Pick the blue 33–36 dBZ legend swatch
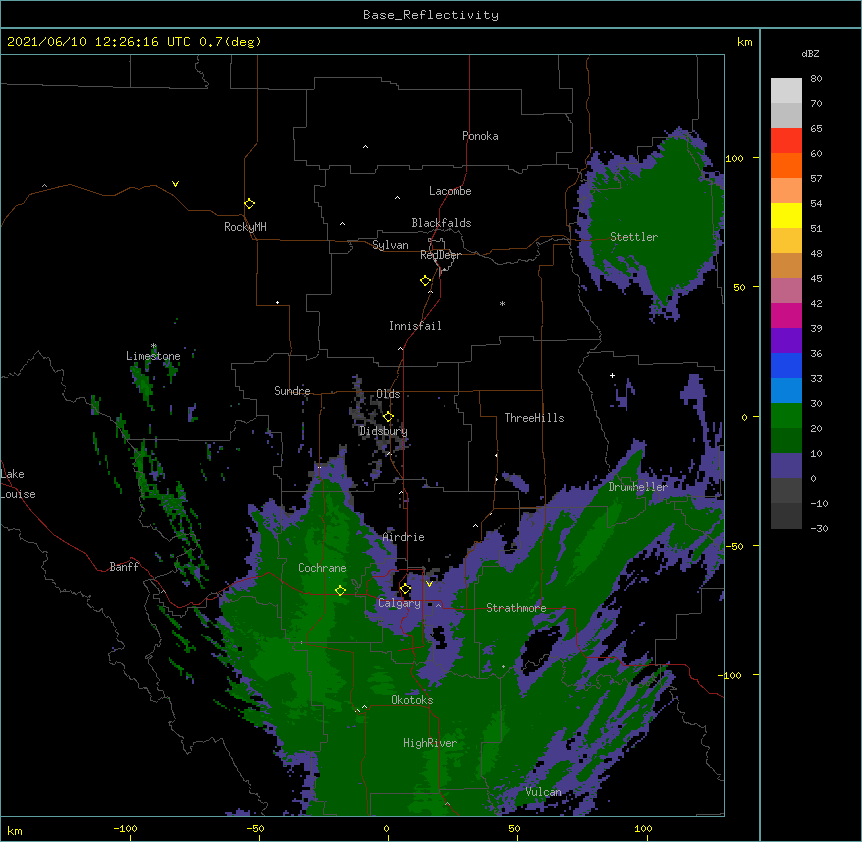The image size is (862, 842). tap(786, 365)
